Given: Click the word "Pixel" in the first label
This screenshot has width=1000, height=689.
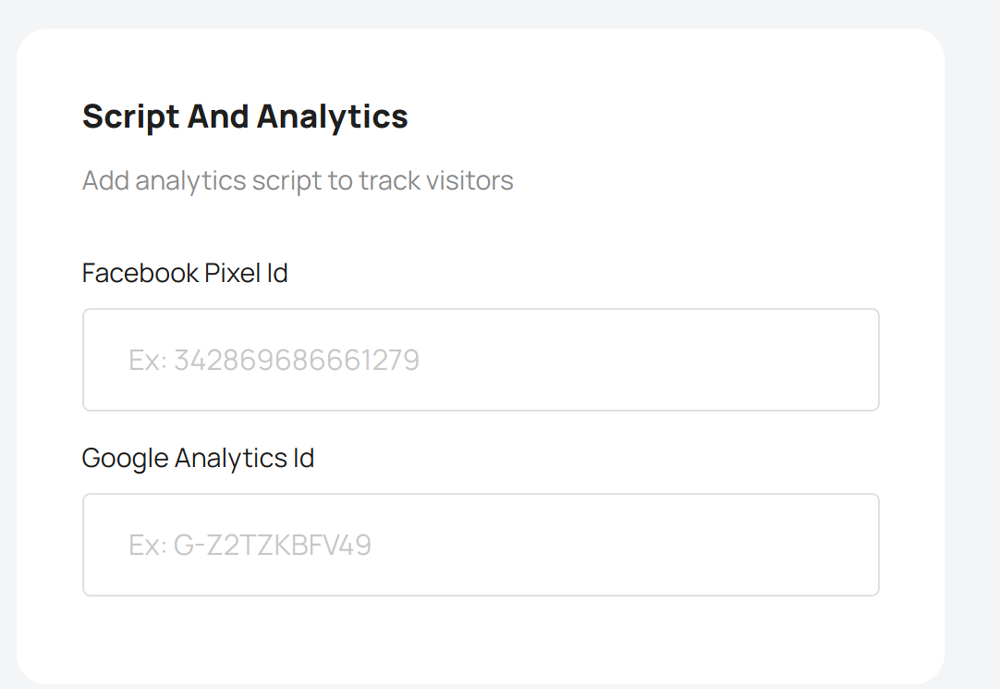Looking at the screenshot, I should (232, 273).
